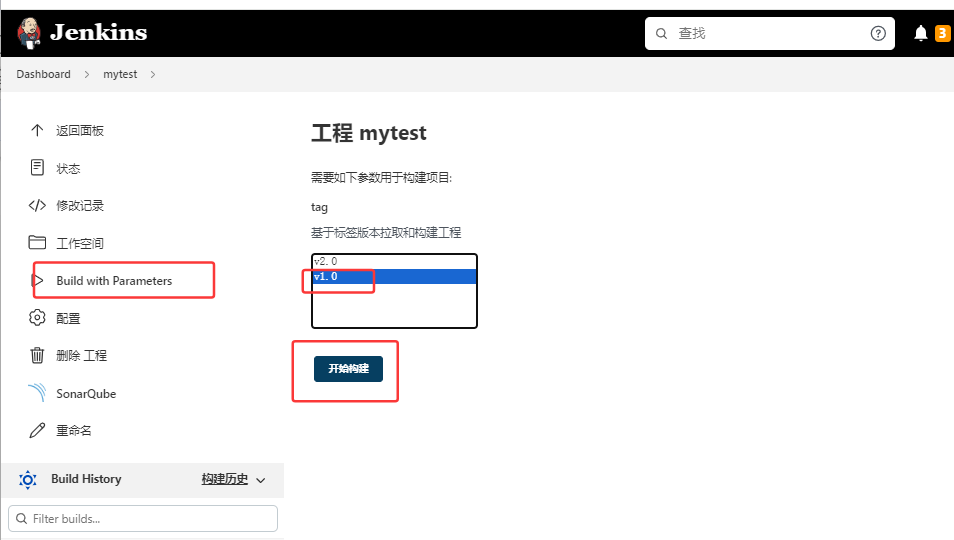Image resolution: width=954 pixels, height=540 pixels.
Task: Click the gear icon for 配置
Action: (37, 317)
